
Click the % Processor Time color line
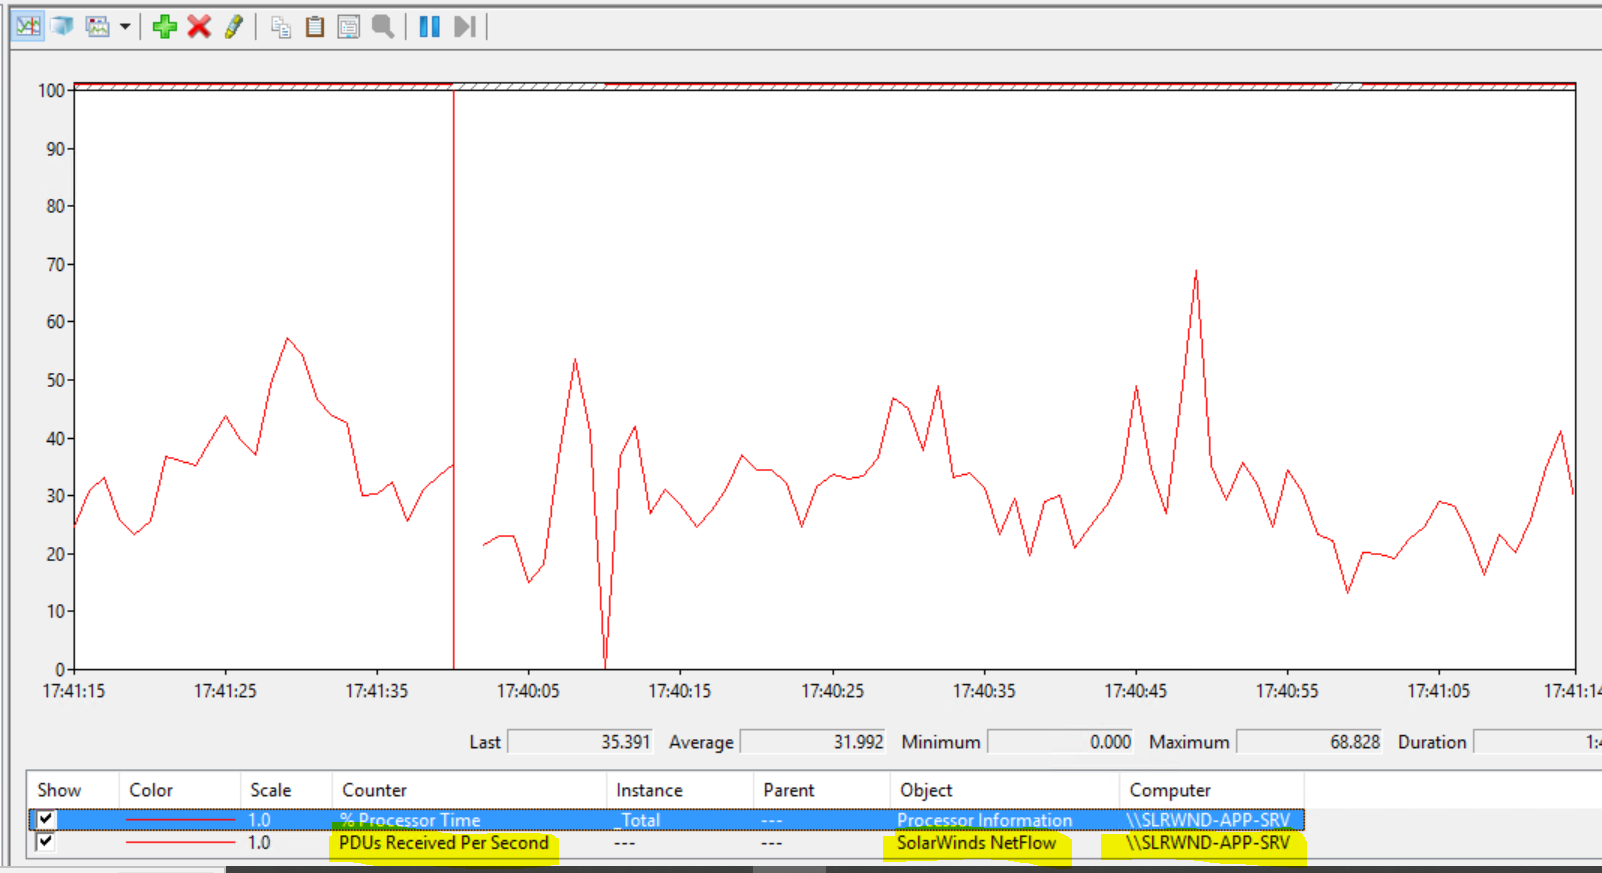pyautogui.click(x=180, y=820)
